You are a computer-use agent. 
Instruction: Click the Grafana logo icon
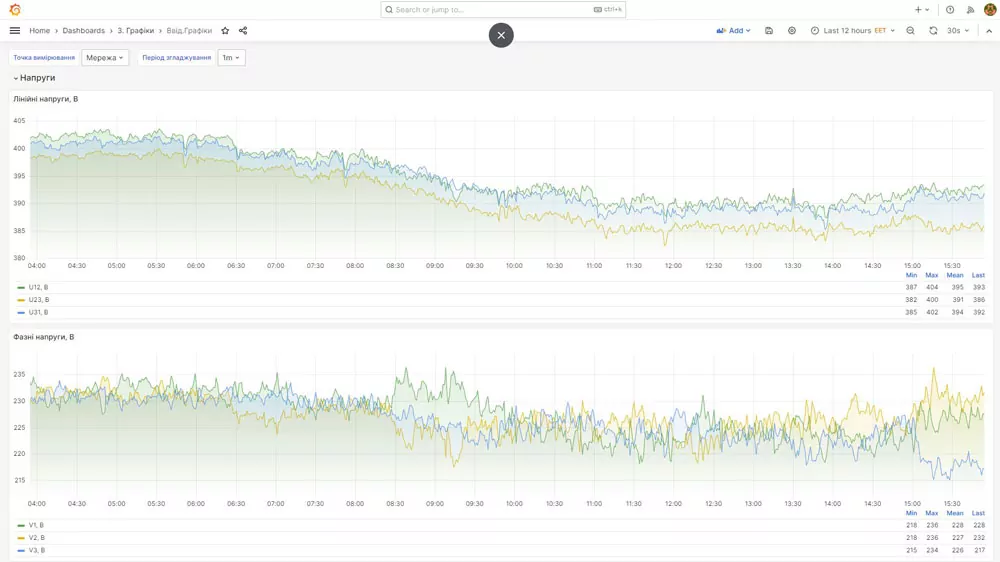pyautogui.click(x=15, y=10)
